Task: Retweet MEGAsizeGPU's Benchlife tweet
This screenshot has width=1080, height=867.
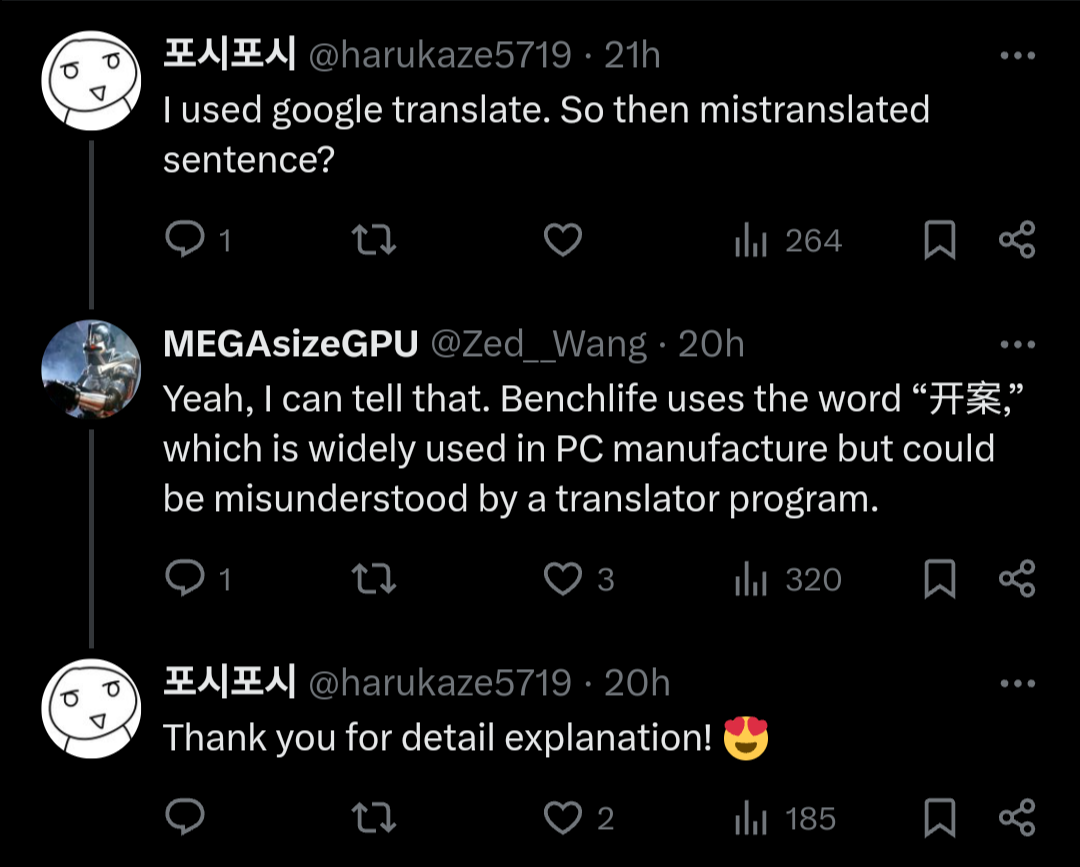Action: (374, 579)
